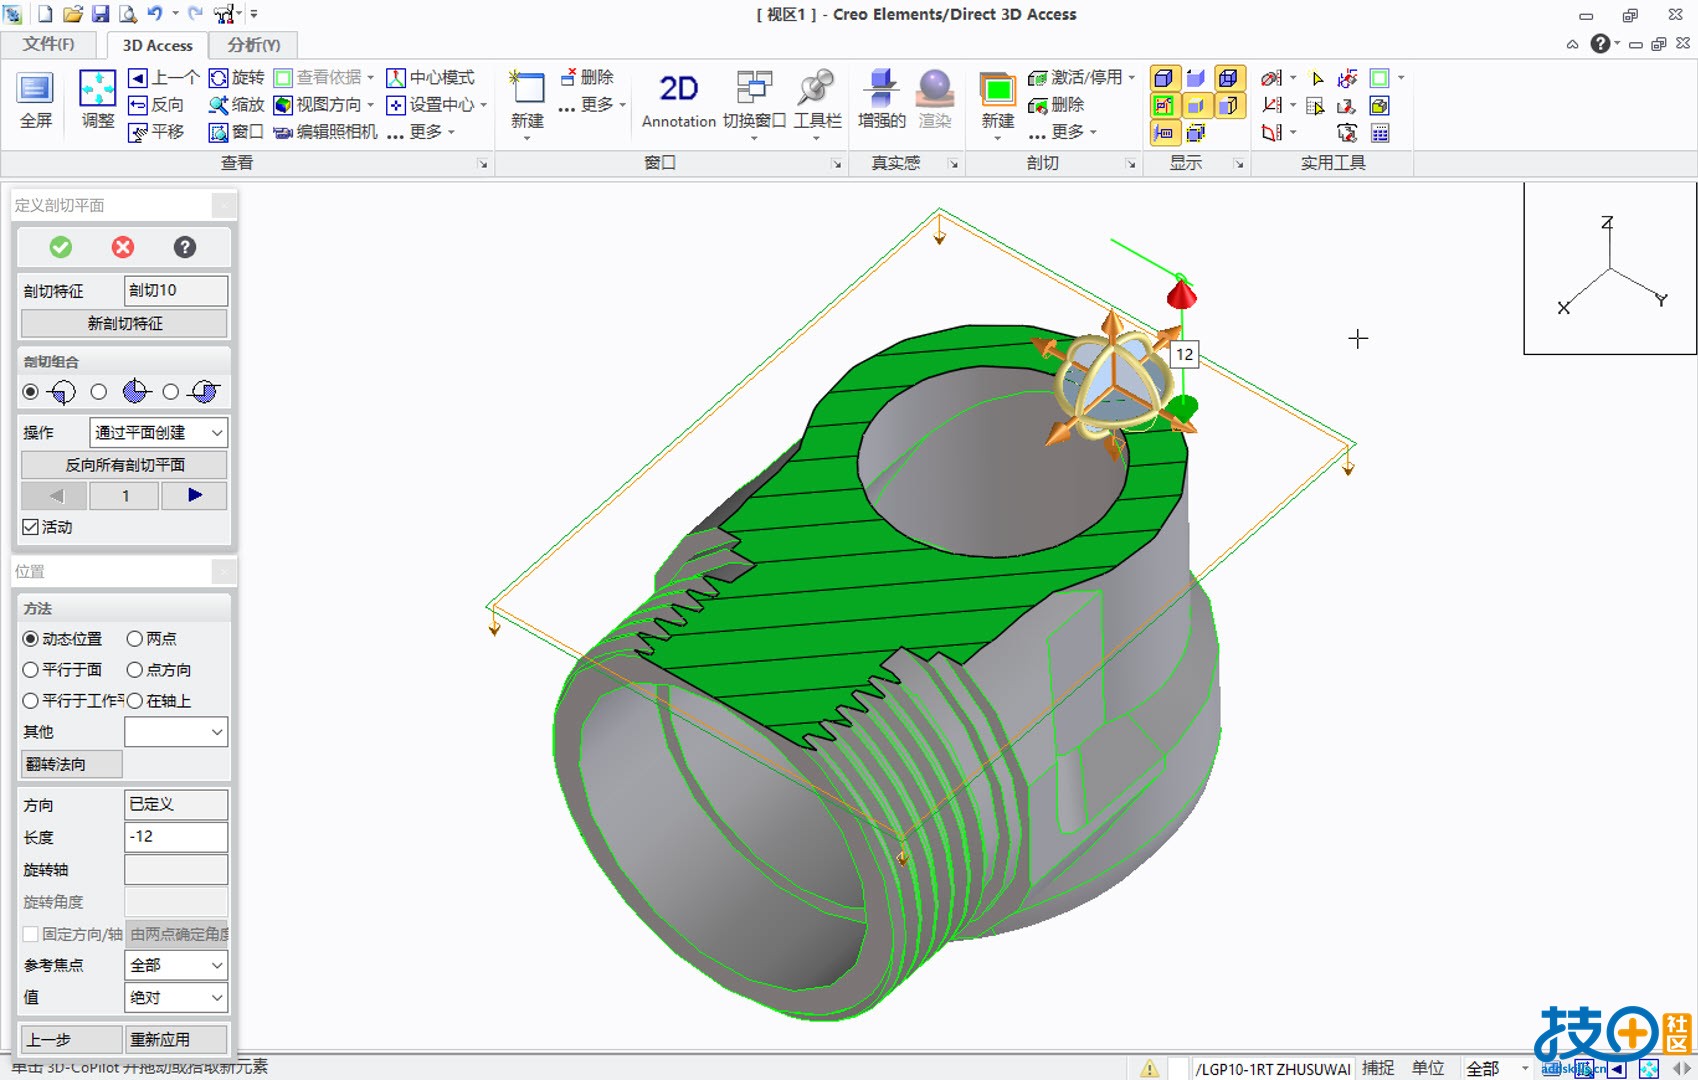Click the Undo icon in quick access toolbar
The height and width of the screenshot is (1080, 1698).
(x=155, y=14)
